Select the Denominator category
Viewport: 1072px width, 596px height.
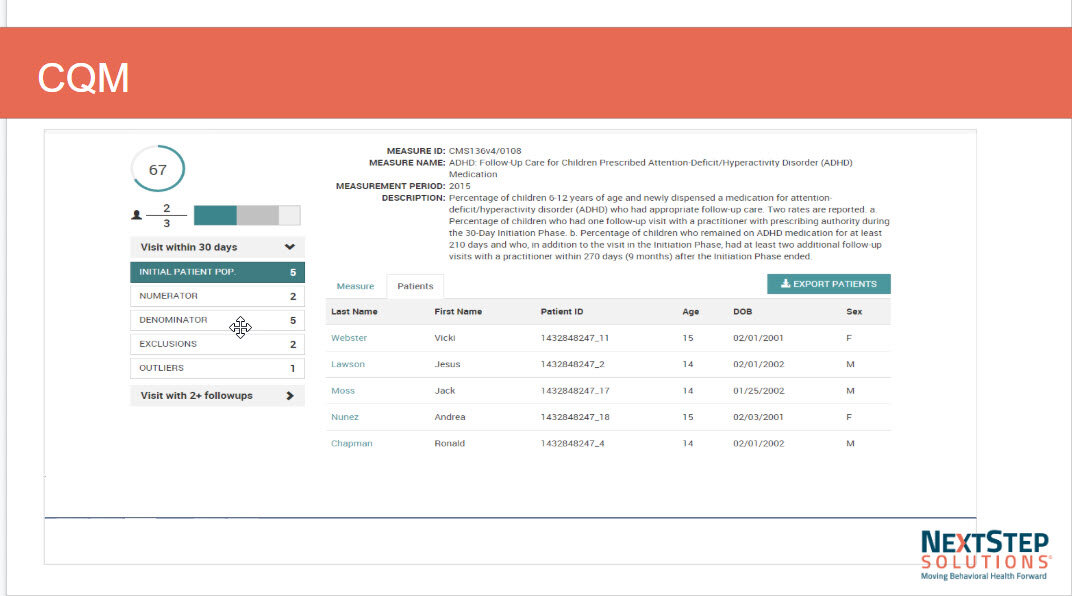217,320
